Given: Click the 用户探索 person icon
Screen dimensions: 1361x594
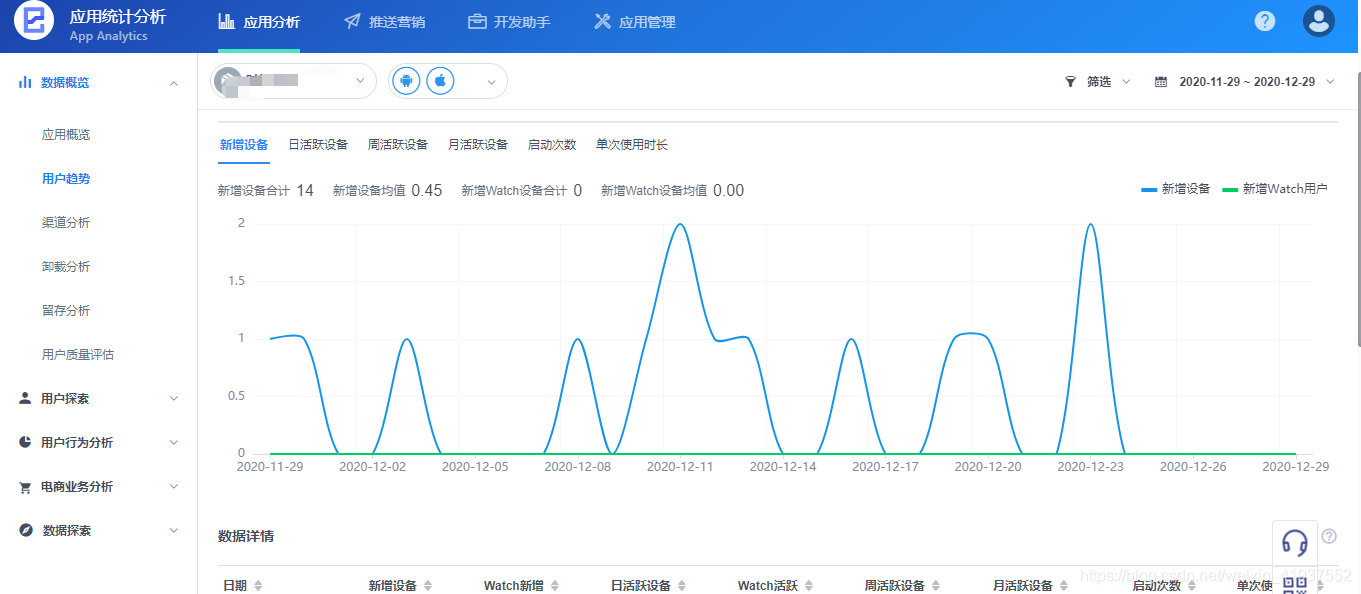Looking at the screenshot, I should coord(25,398).
